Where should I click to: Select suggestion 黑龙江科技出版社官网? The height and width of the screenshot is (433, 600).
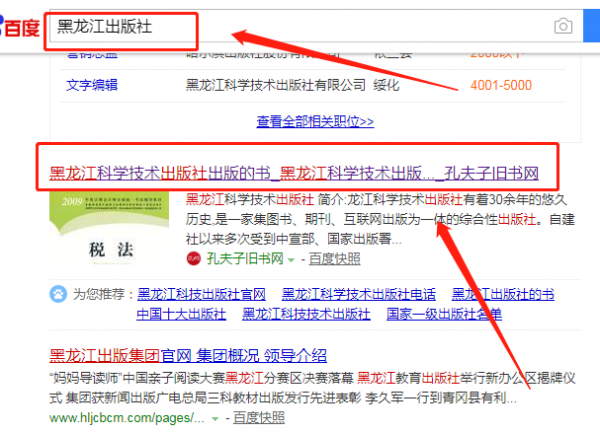click(x=201, y=294)
